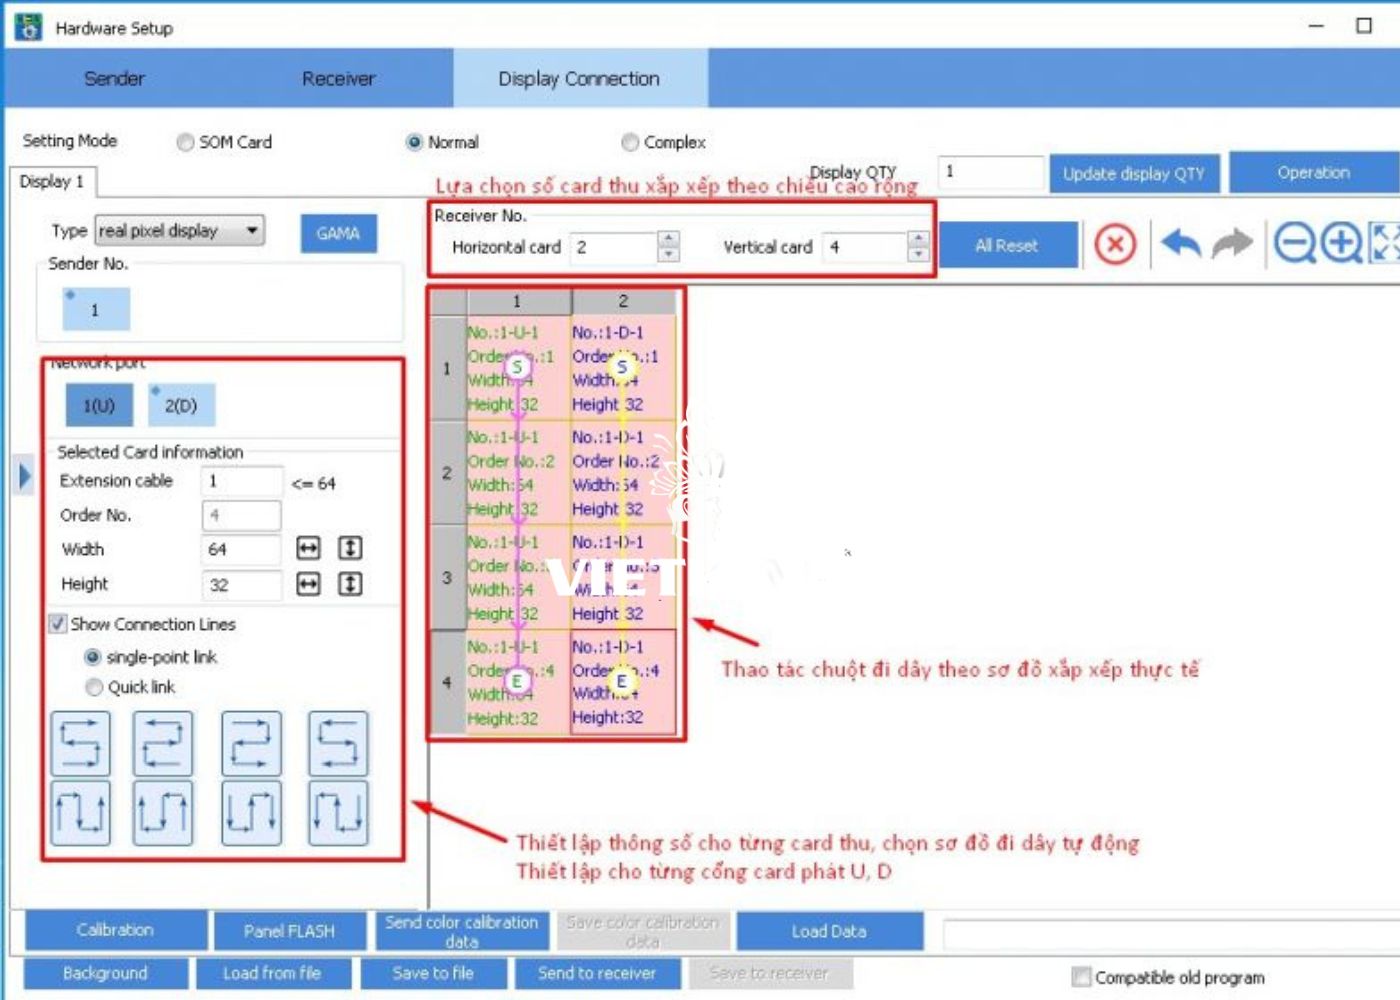Open the Sender tab
Viewport: 1400px width, 1000px height.
point(114,78)
